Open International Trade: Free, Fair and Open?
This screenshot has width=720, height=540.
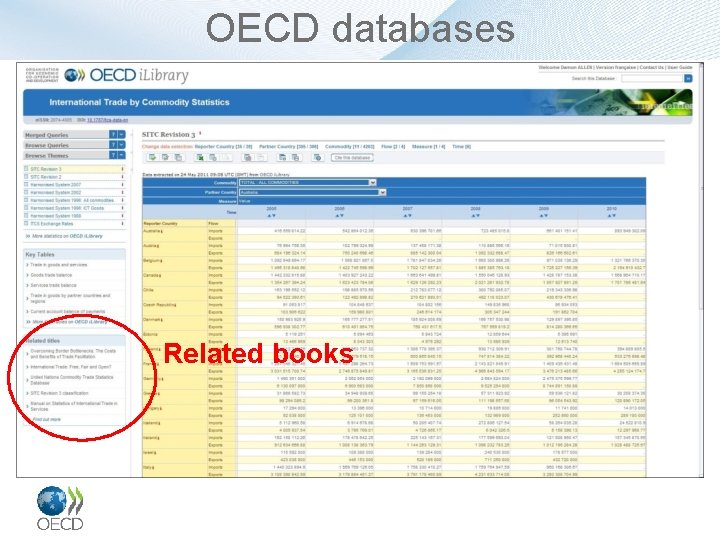71,367
